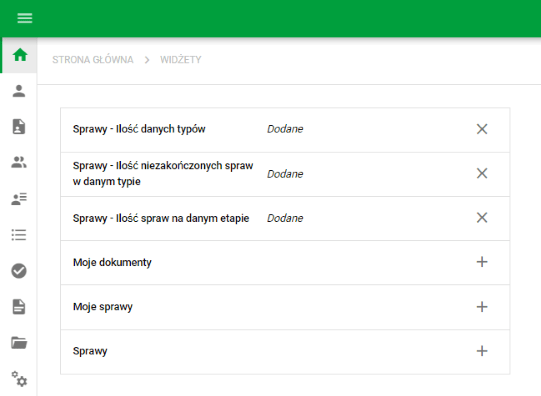This screenshot has height=396, width=541.
Task: Remove widget Sprawy - Ilość danych typów
Action: [482, 129]
